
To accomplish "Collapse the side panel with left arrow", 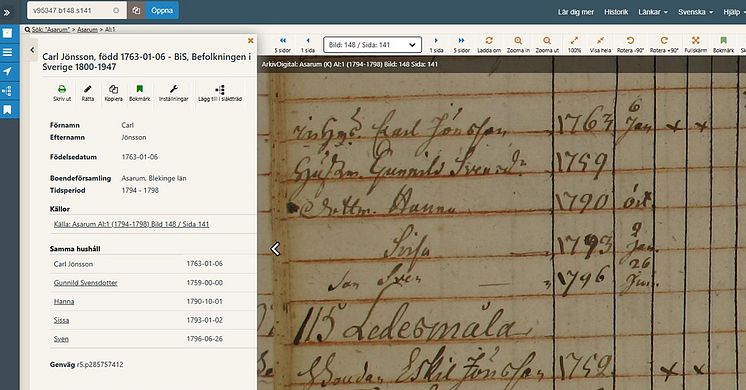I will tap(32, 49).
